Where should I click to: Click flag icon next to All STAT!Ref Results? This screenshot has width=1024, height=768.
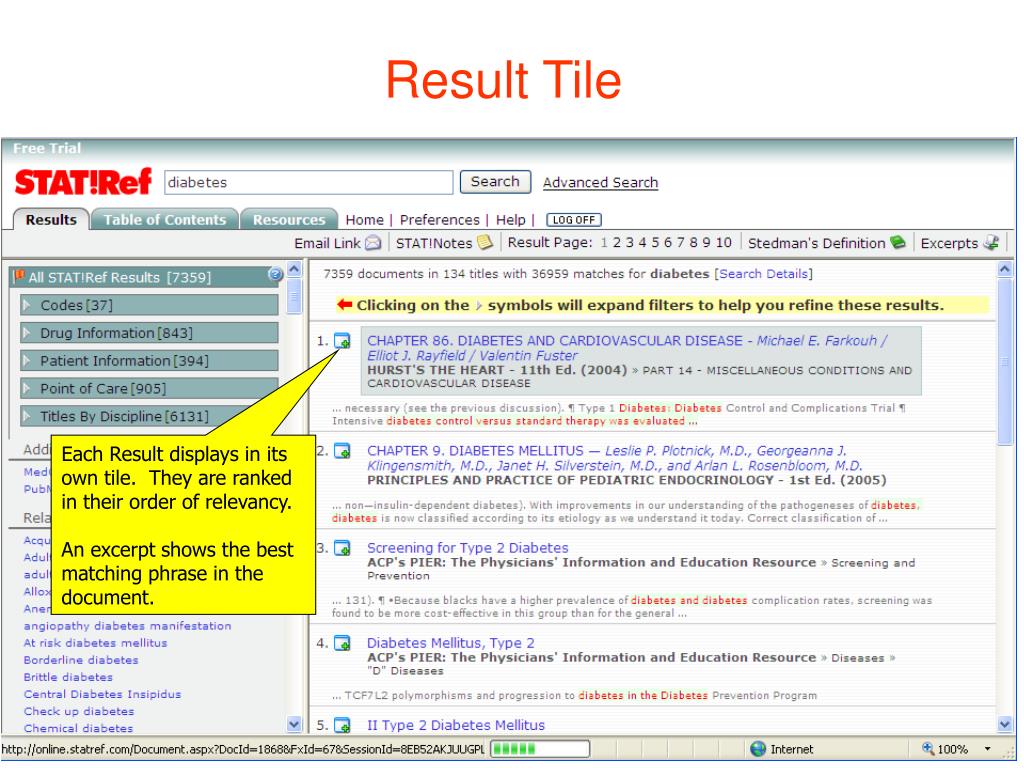click(x=19, y=276)
